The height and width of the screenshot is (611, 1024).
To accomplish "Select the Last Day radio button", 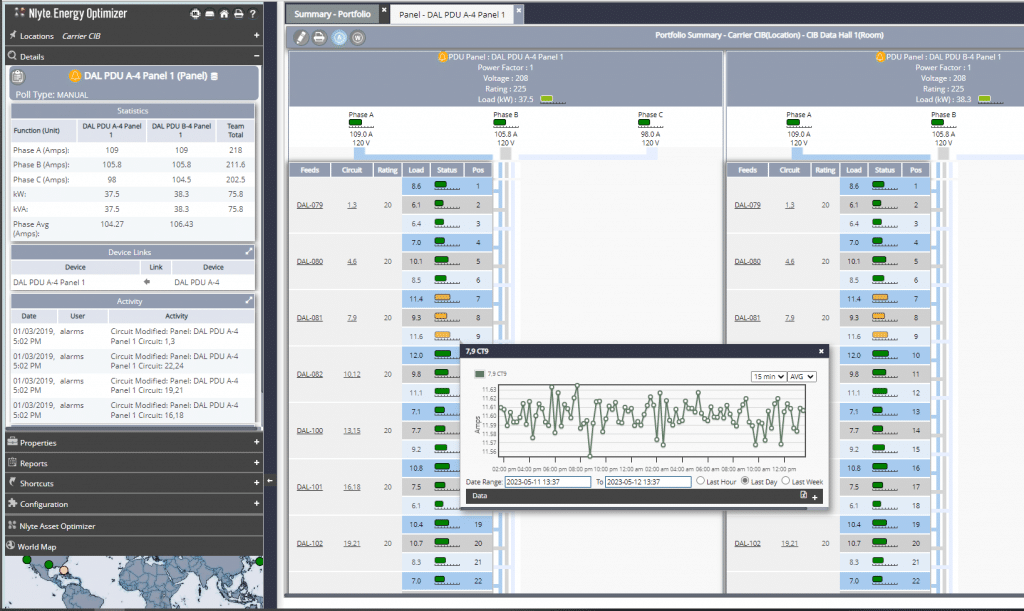I will click(x=745, y=481).
